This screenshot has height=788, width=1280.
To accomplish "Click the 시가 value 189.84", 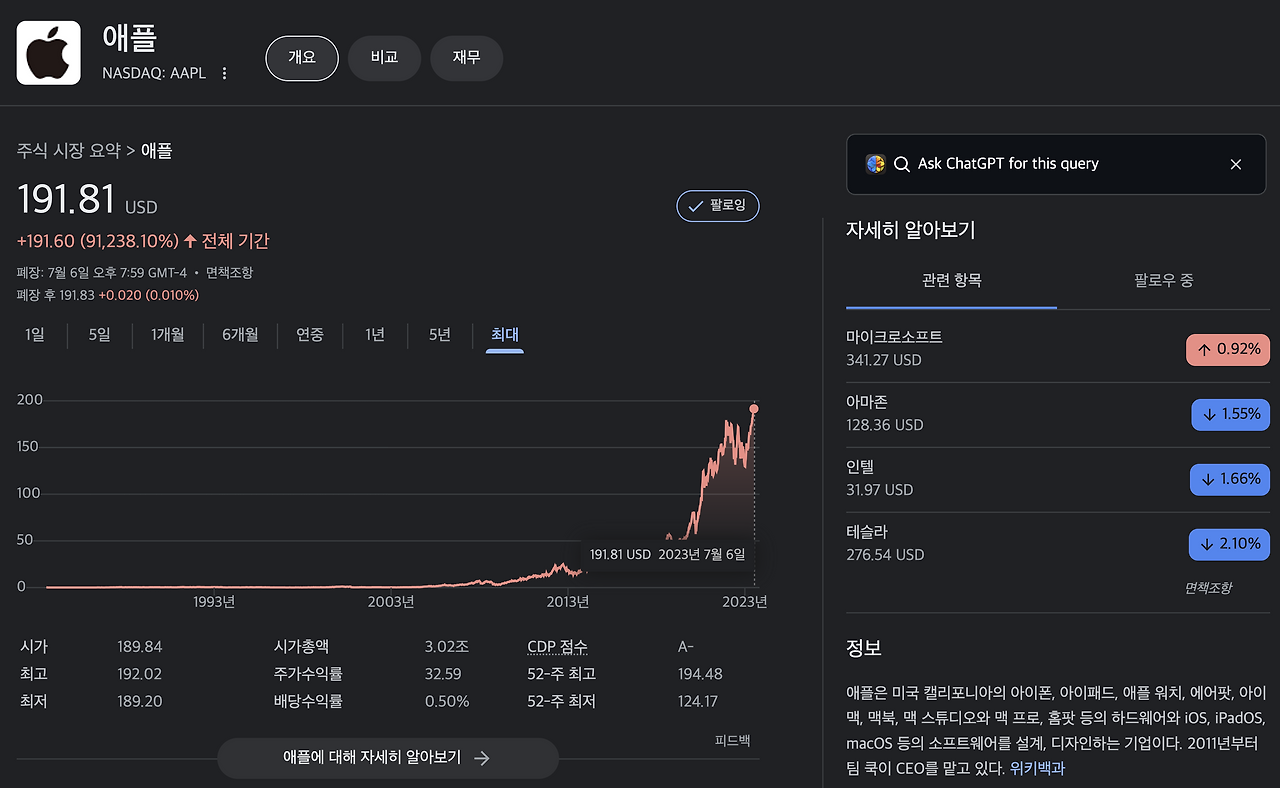I will click(140, 647).
